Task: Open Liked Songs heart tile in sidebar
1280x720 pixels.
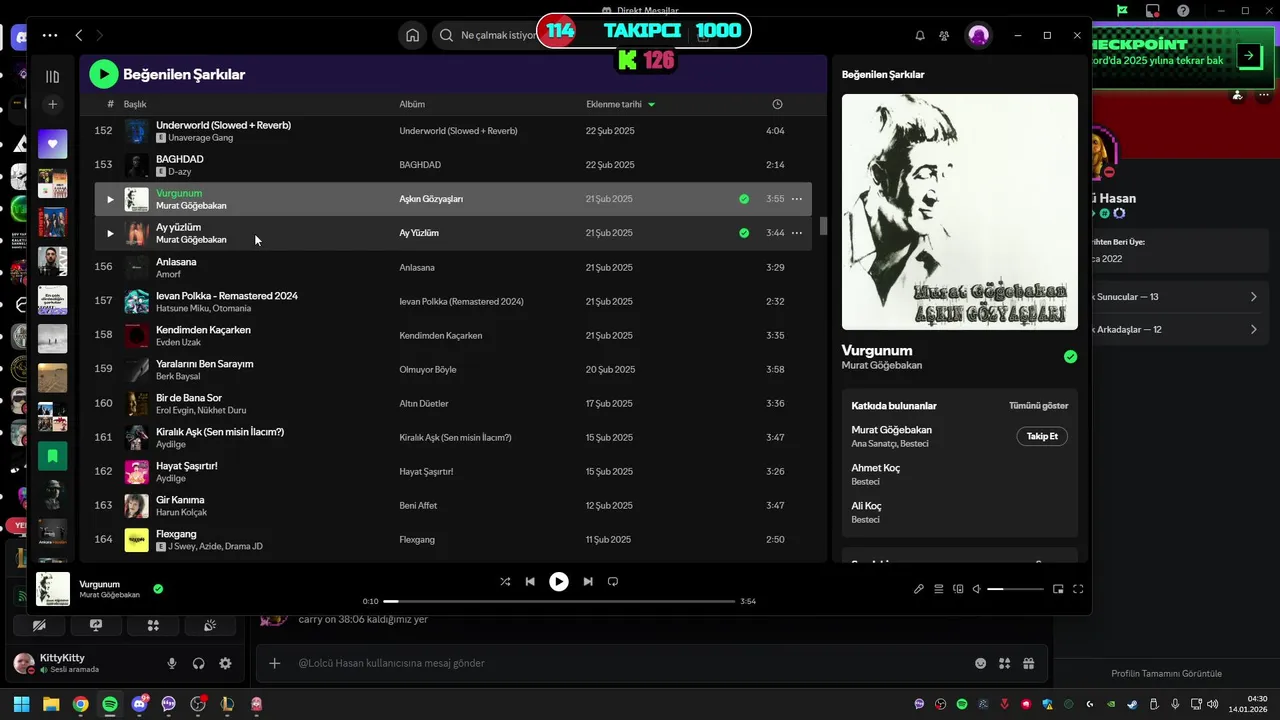Action: pos(53,144)
